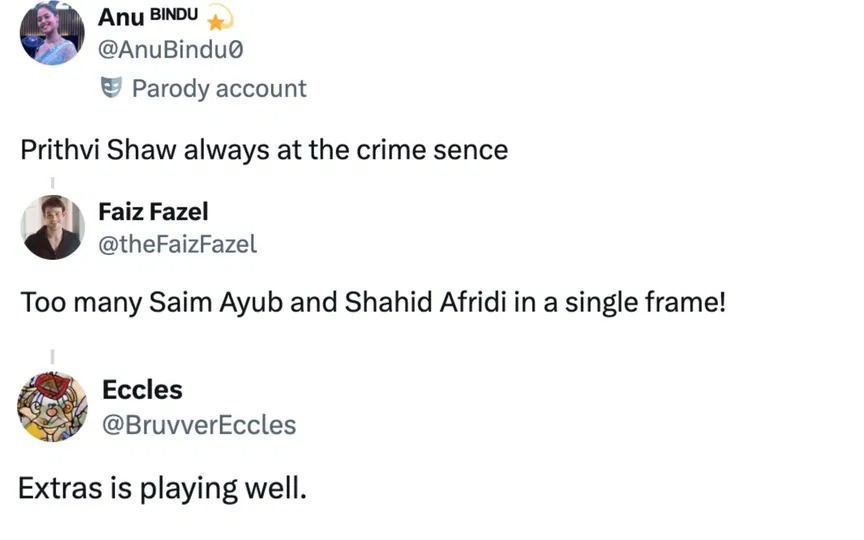The image size is (864, 540).
Task: Click Anu Bindu's profile picture
Action: click(52, 33)
